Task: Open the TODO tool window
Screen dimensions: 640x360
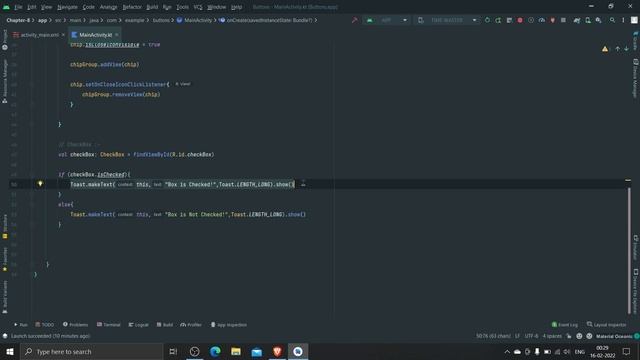Action: tap(44, 325)
